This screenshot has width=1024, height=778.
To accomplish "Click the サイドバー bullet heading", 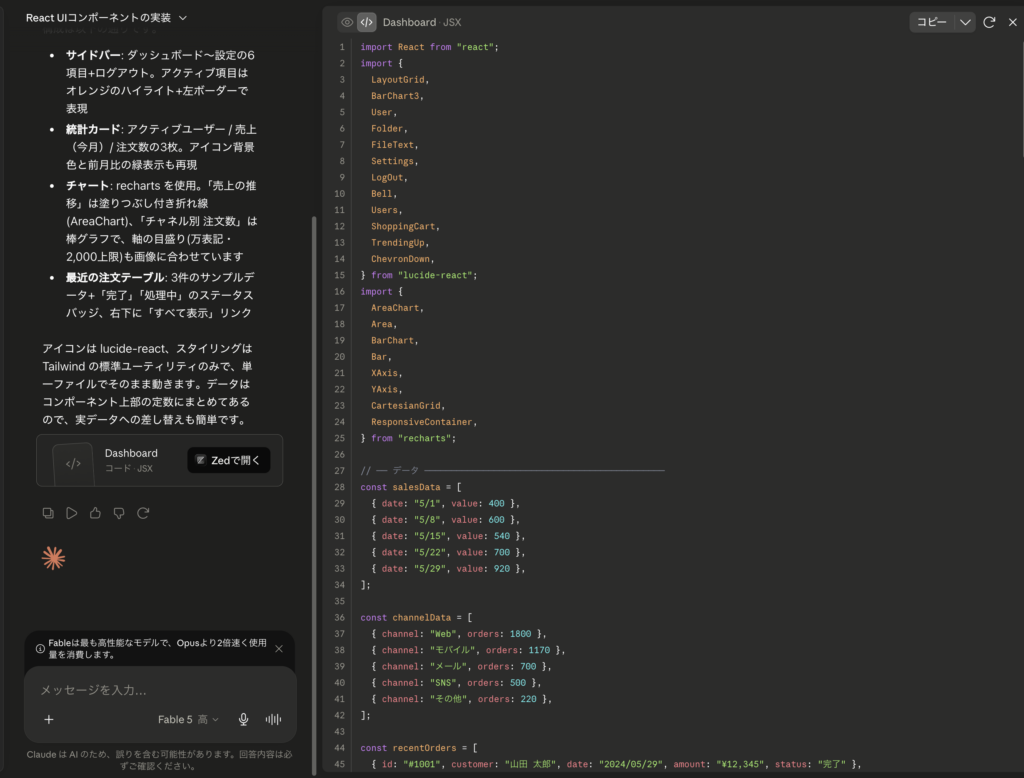I will (93, 56).
